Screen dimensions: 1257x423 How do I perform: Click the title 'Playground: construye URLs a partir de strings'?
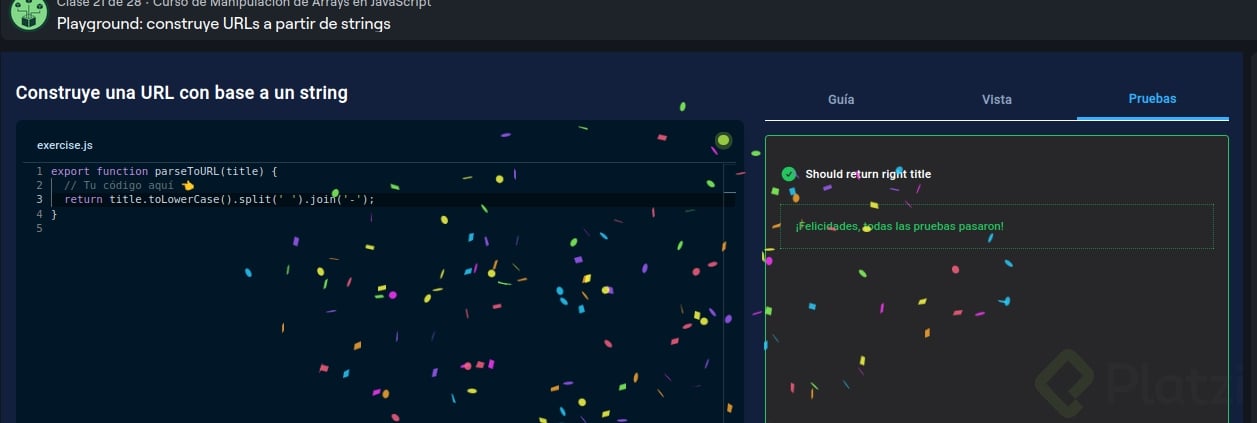point(224,23)
